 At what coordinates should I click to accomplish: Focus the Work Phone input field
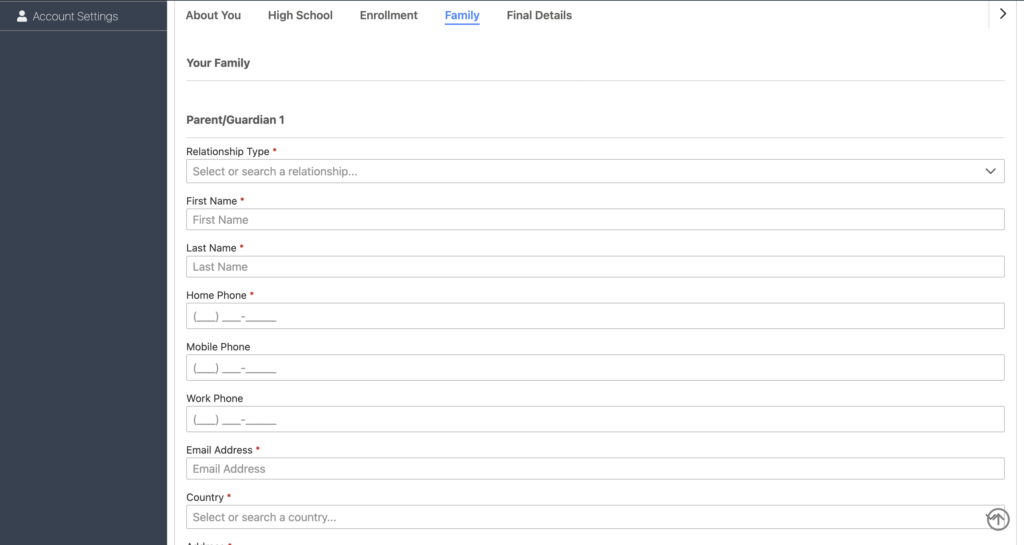pyautogui.click(x=595, y=419)
